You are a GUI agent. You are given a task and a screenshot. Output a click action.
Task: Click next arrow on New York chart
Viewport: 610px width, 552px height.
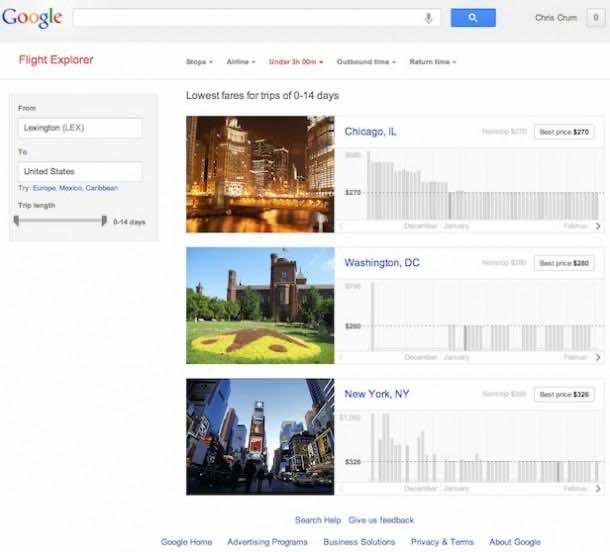(x=598, y=489)
